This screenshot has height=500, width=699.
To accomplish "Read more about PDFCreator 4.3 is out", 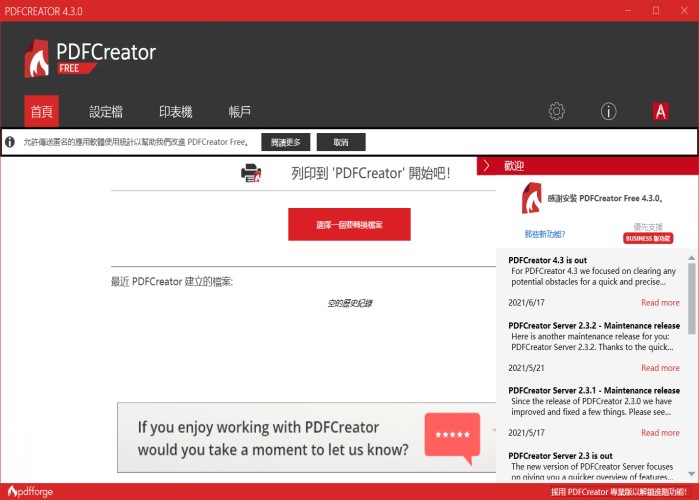I will pyautogui.click(x=660, y=303).
